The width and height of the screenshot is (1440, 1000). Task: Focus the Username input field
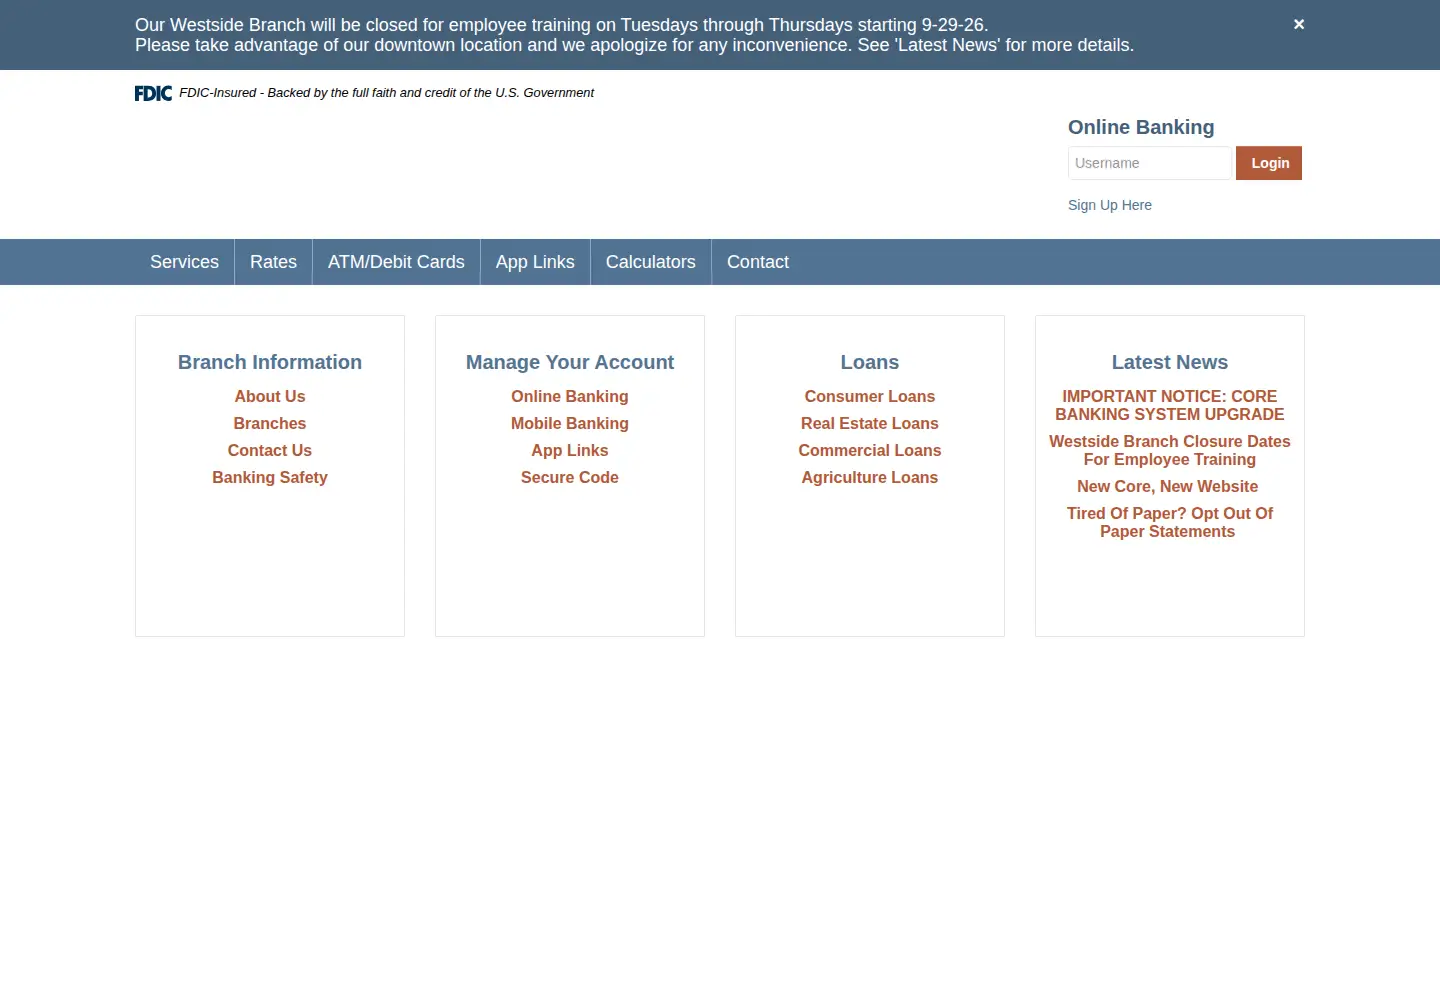point(1150,163)
